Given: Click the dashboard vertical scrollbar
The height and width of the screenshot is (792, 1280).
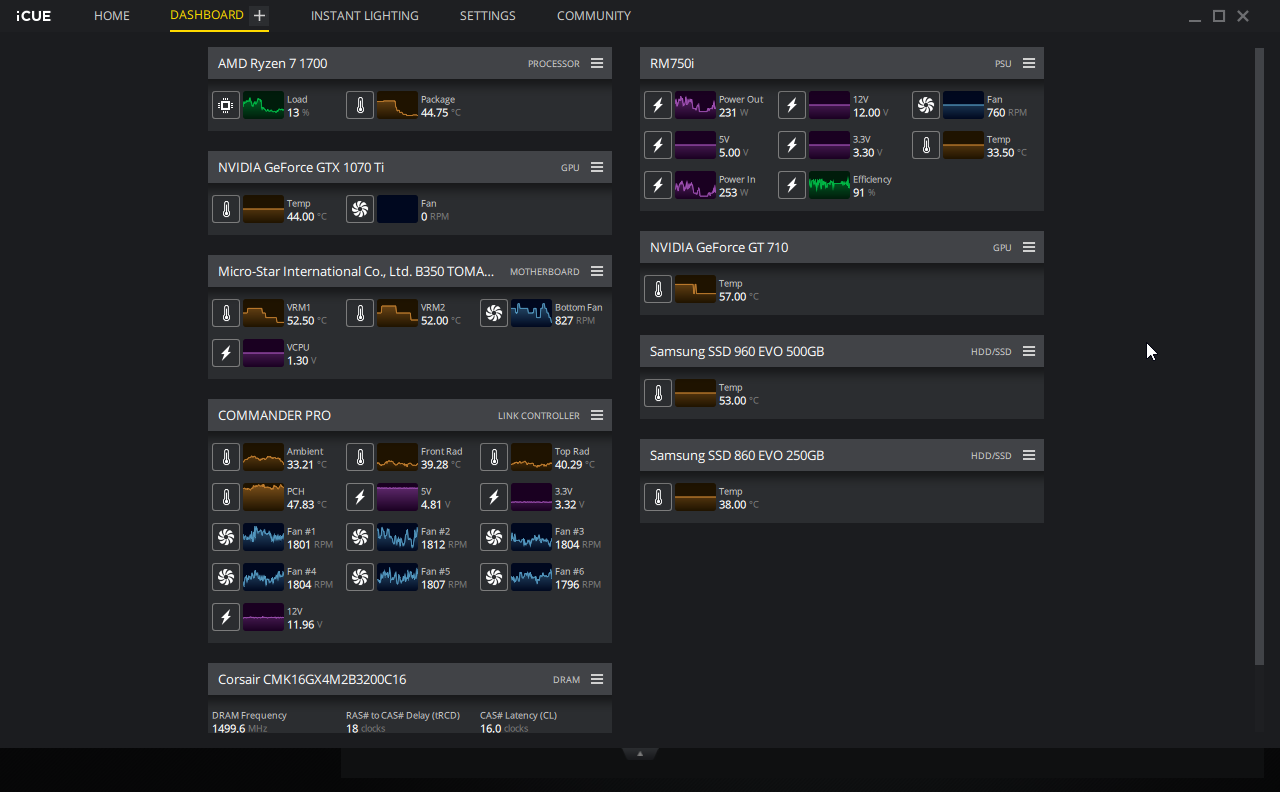Looking at the screenshot, I should pos(1259,356).
